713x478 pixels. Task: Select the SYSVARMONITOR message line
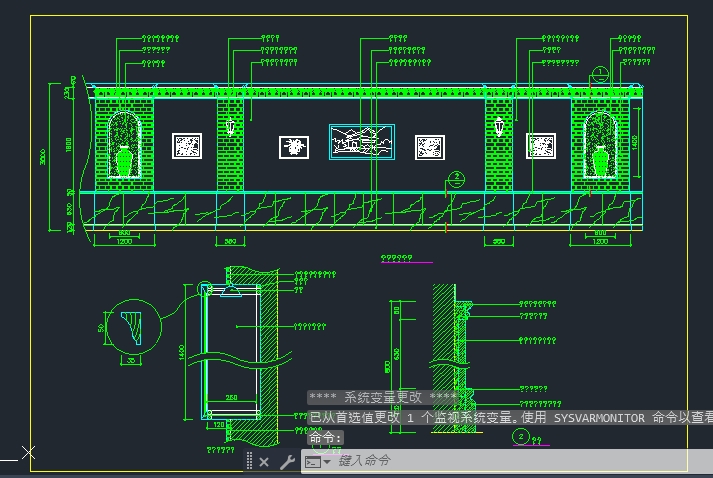(510, 418)
